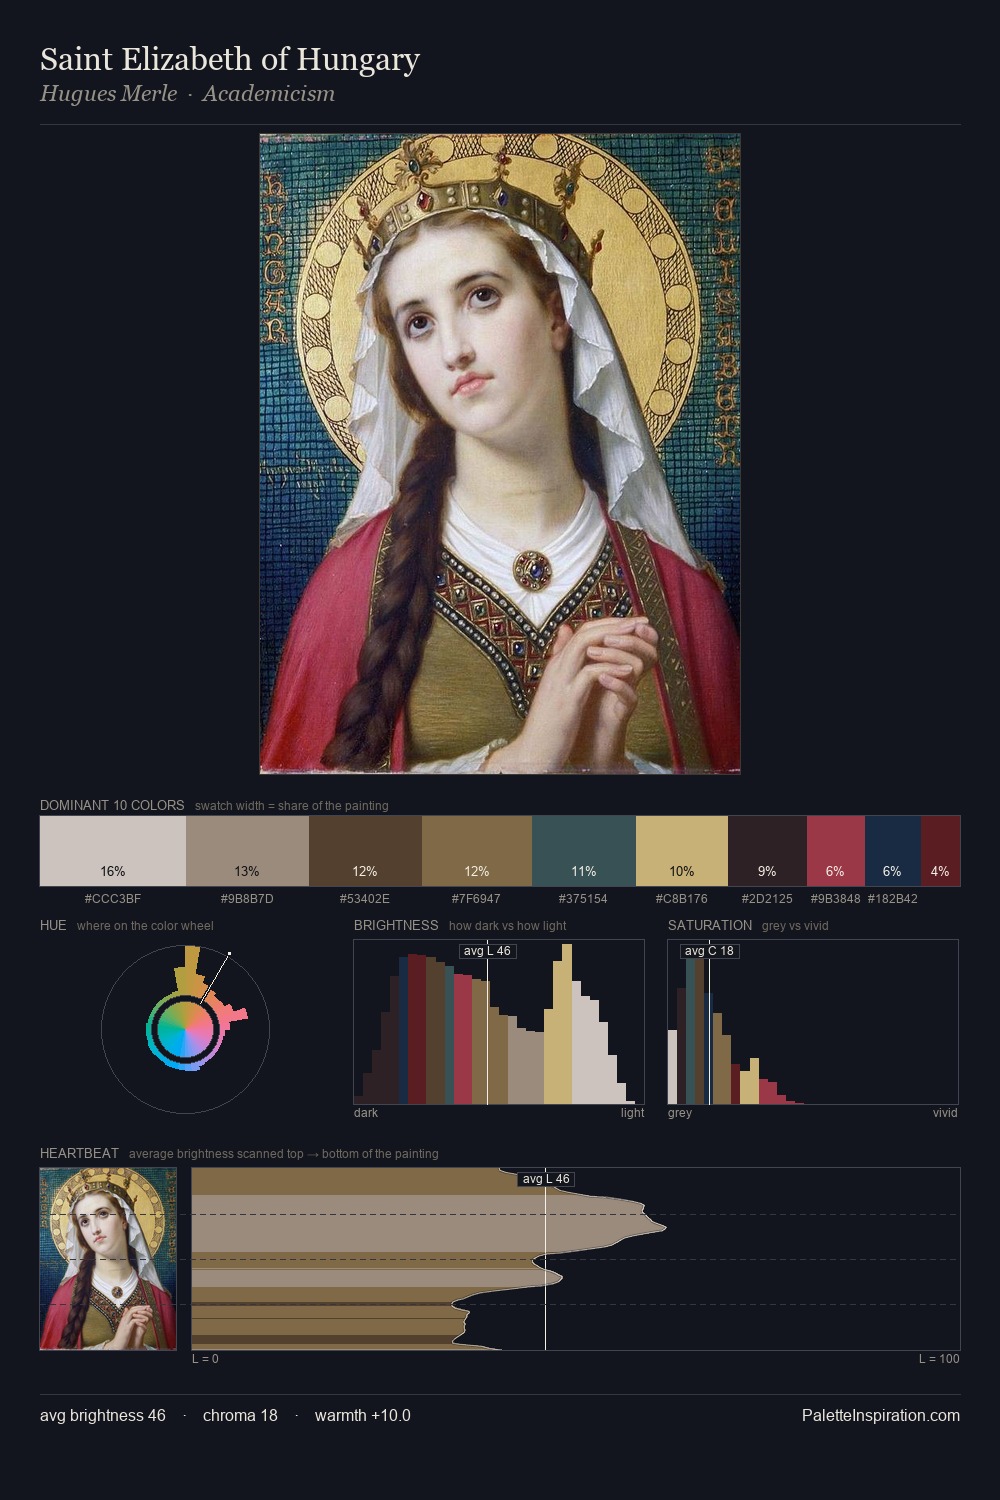Select the crimson #9B3848 swatch
The width and height of the screenshot is (1000, 1500).
(x=836, y=851)
